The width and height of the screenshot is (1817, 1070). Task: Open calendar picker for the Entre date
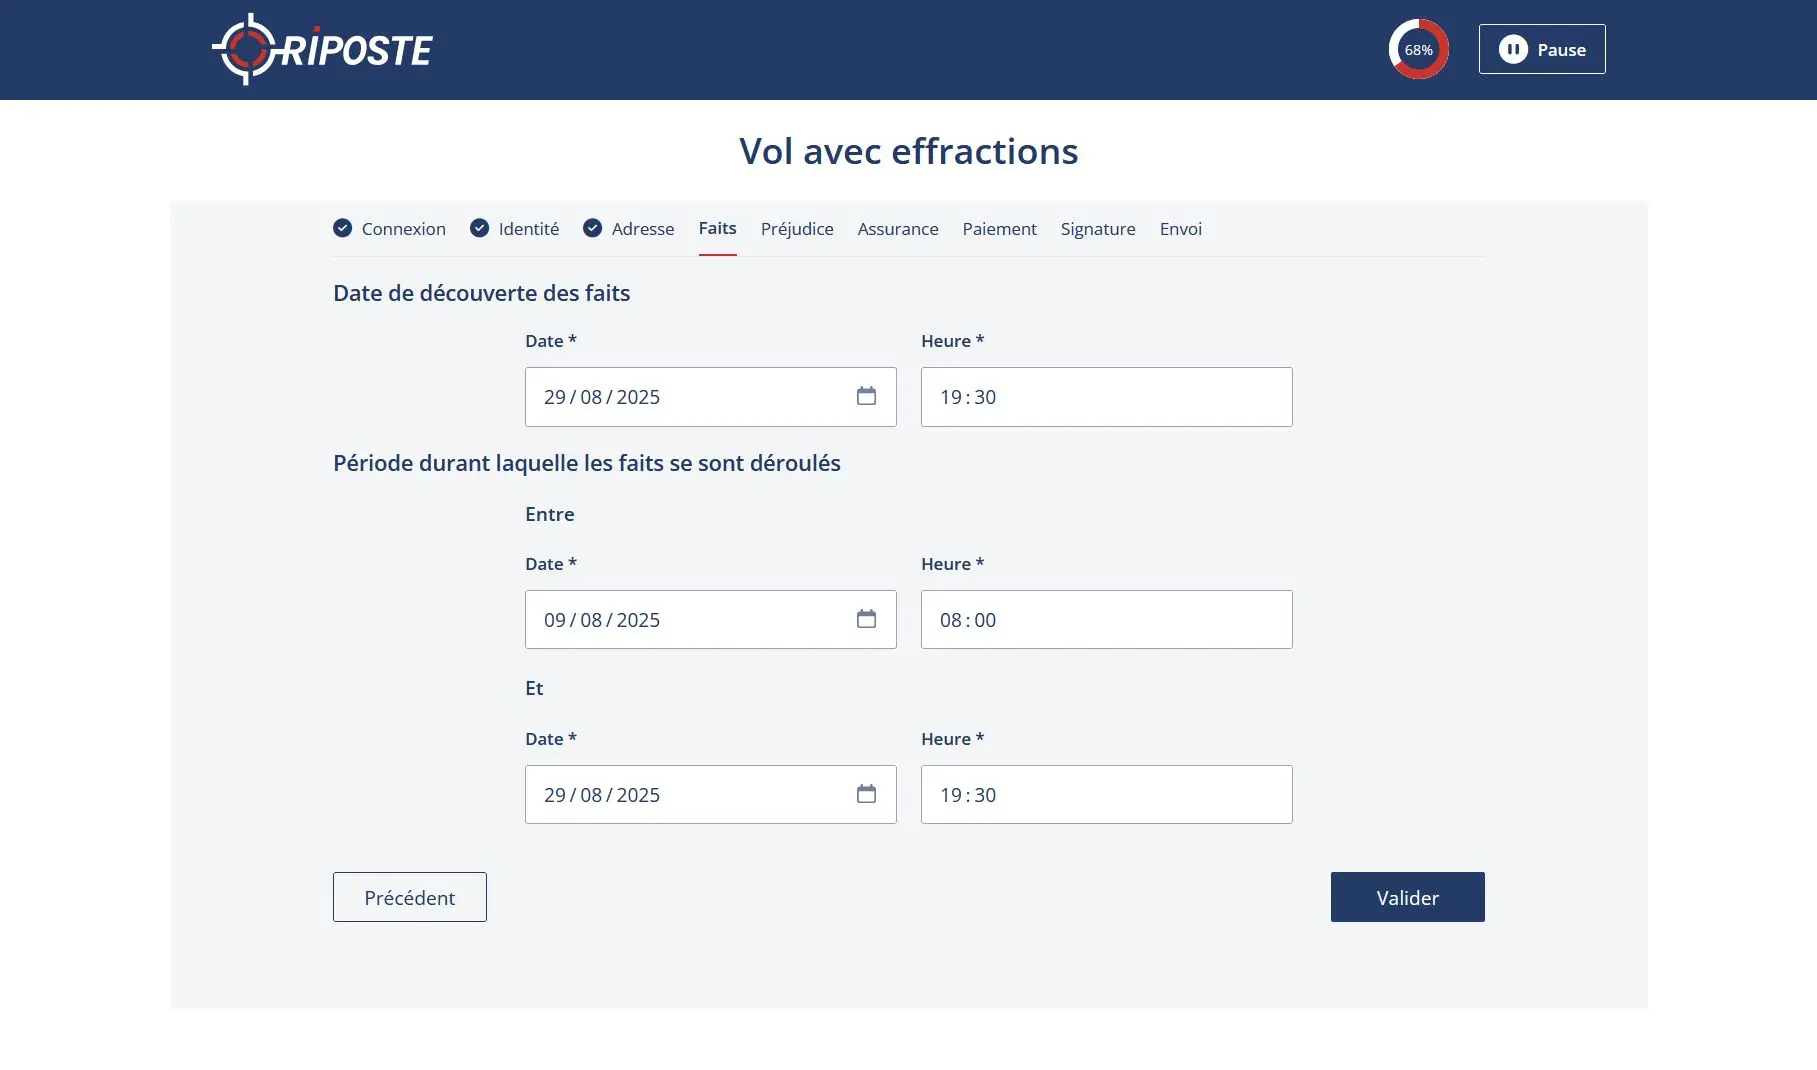866,619
